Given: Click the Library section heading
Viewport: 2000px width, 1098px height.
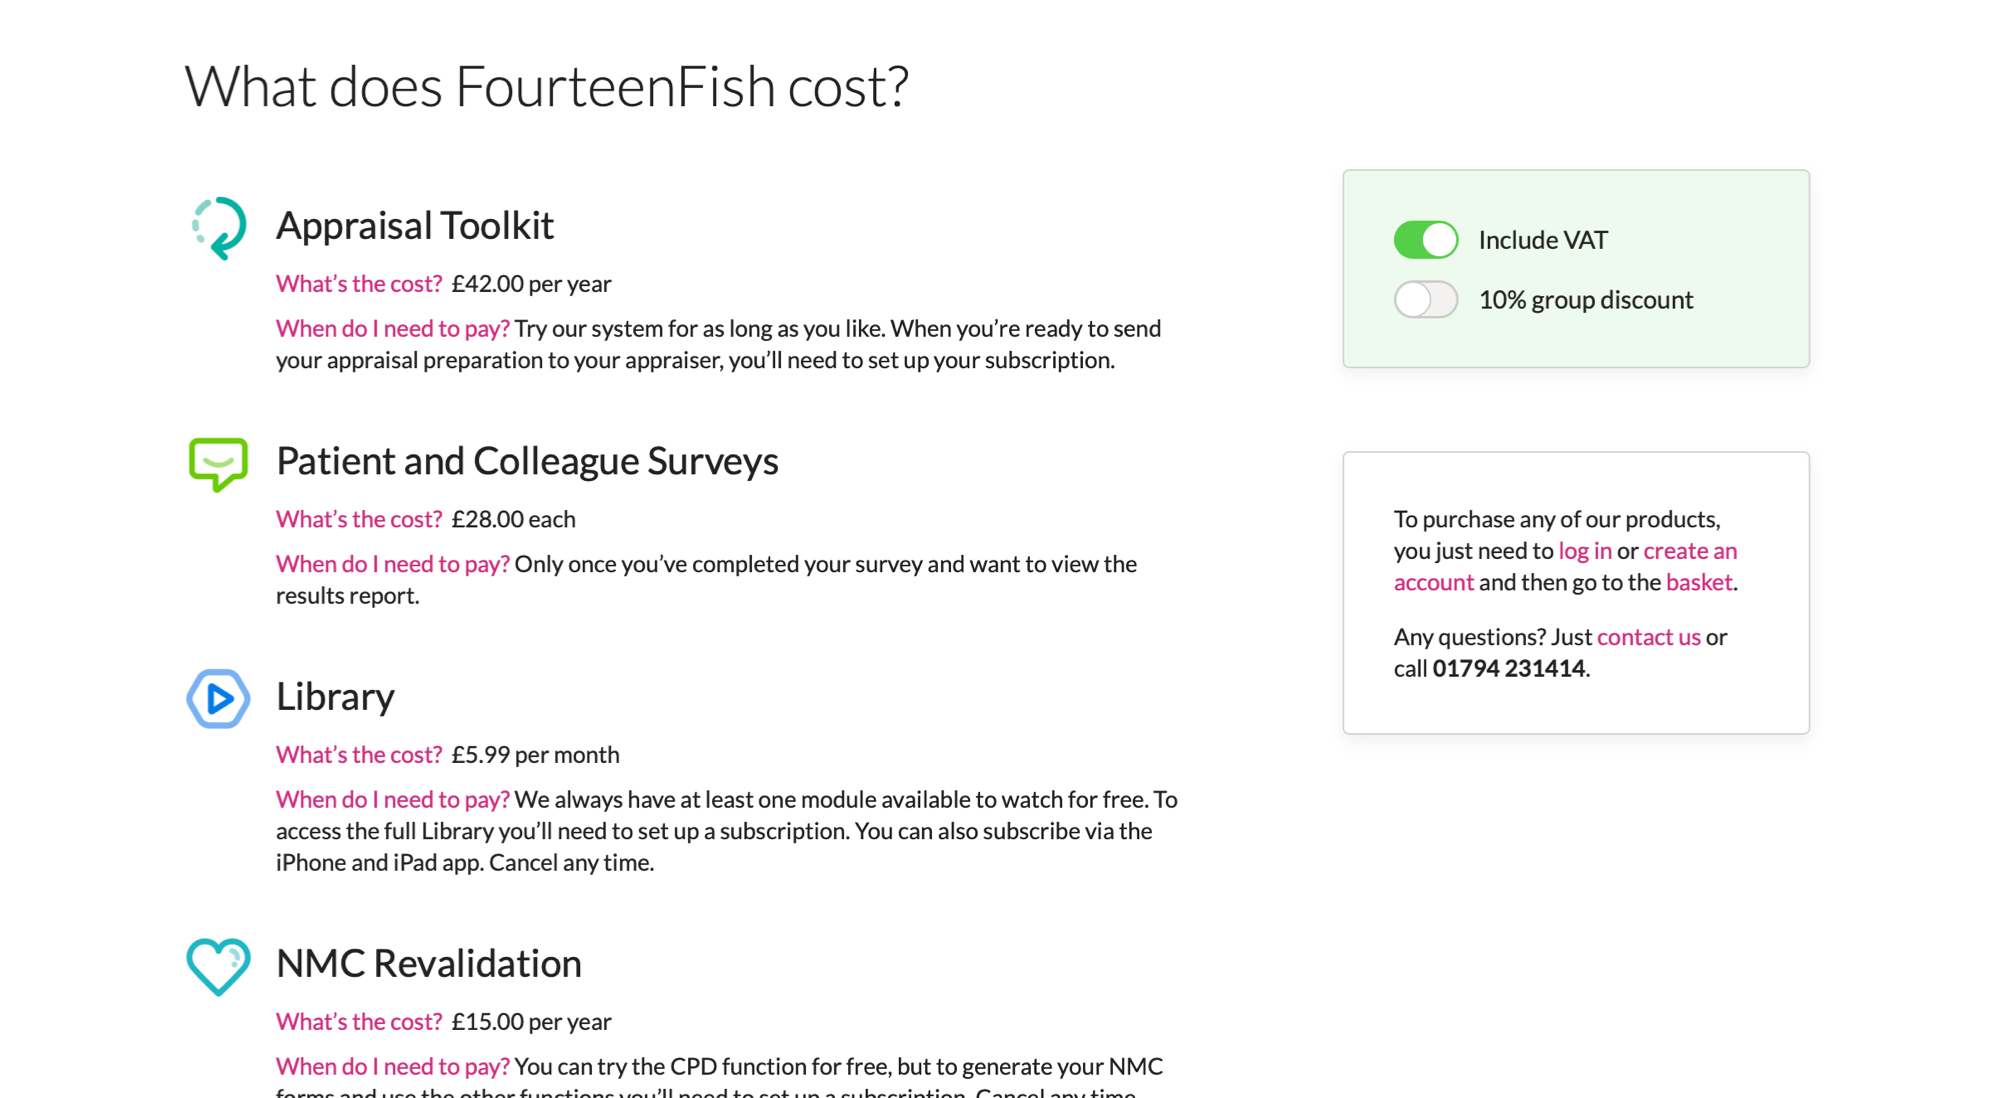Looking at the screenshot, I should tap(335, 697).
